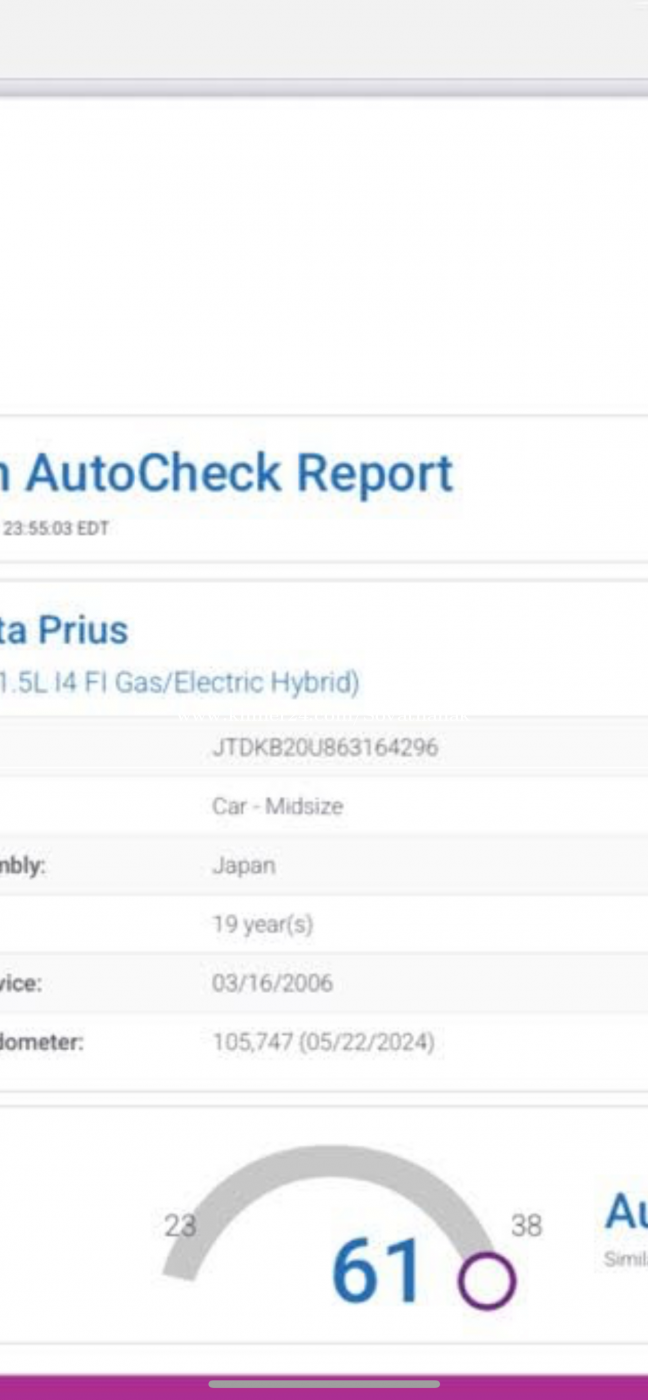648x1400 pixels.
Task: Click the 19 year(s) age value
Action: [x=262, y=925]
